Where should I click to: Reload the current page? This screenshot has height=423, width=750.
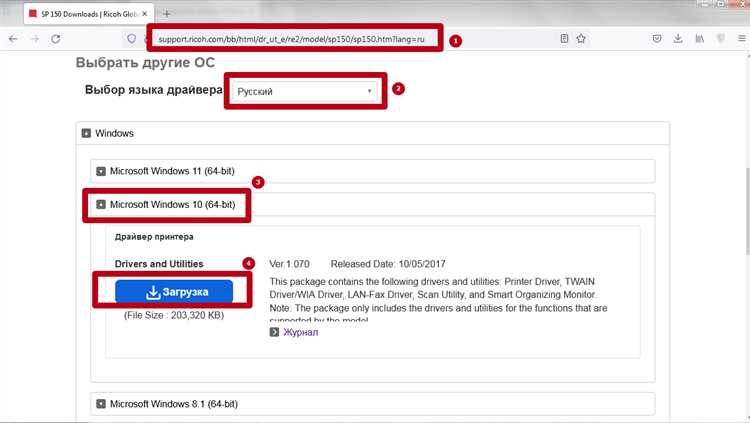(56, 39)
